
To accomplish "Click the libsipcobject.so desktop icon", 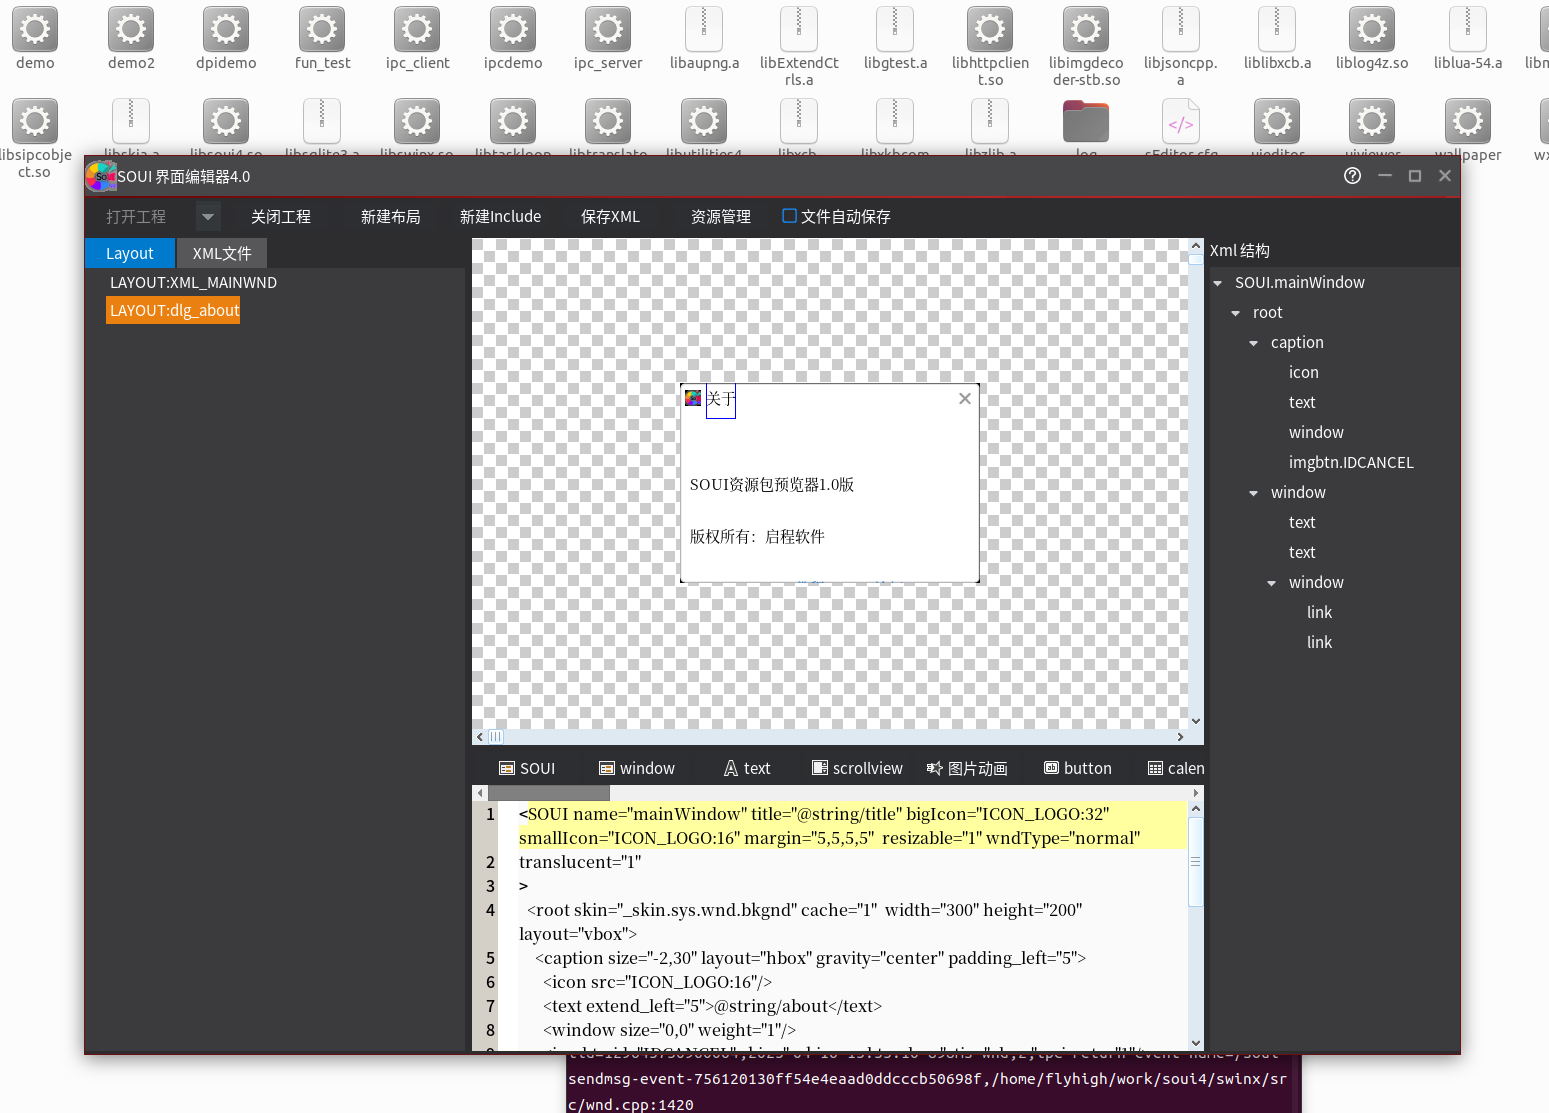I will [x=35, y=121].
